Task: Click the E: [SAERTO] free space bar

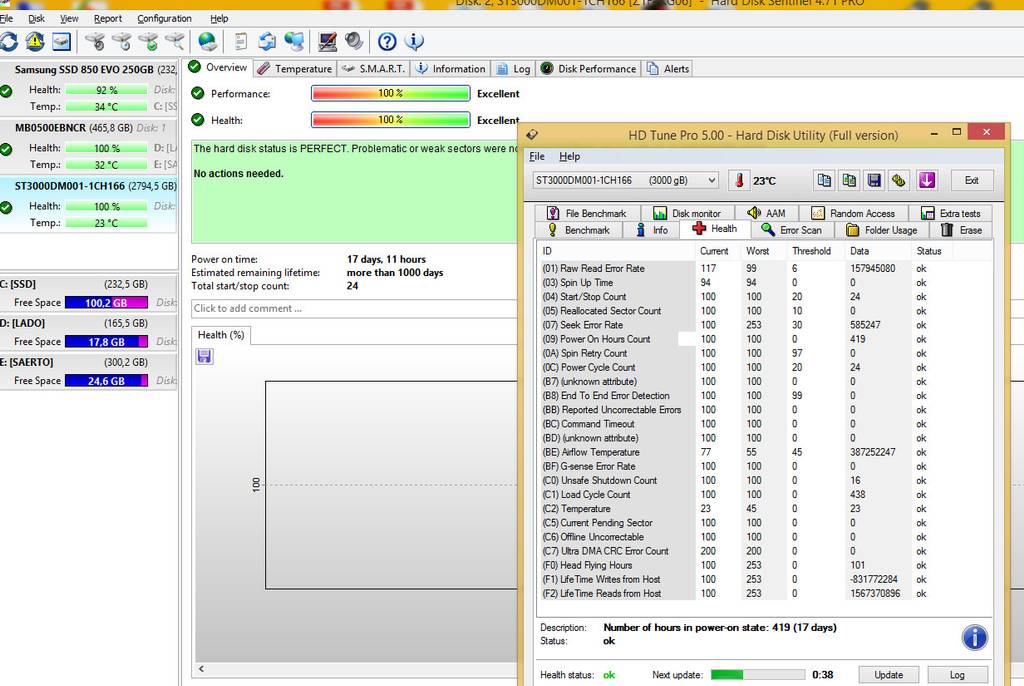Action: pos(106,380)
